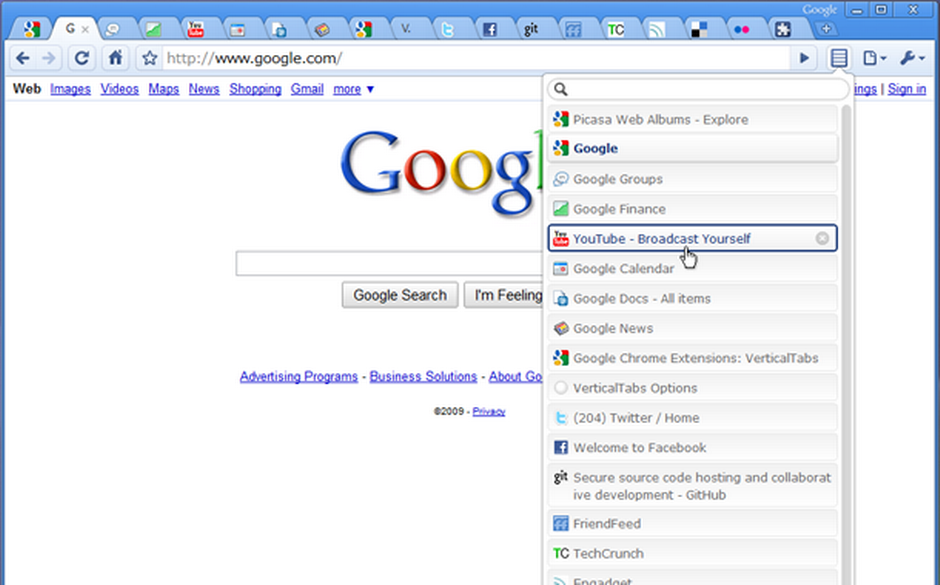Screen dimensions: 940x585
Task: Open a new tab with the plus button
Action: (826, 29)
